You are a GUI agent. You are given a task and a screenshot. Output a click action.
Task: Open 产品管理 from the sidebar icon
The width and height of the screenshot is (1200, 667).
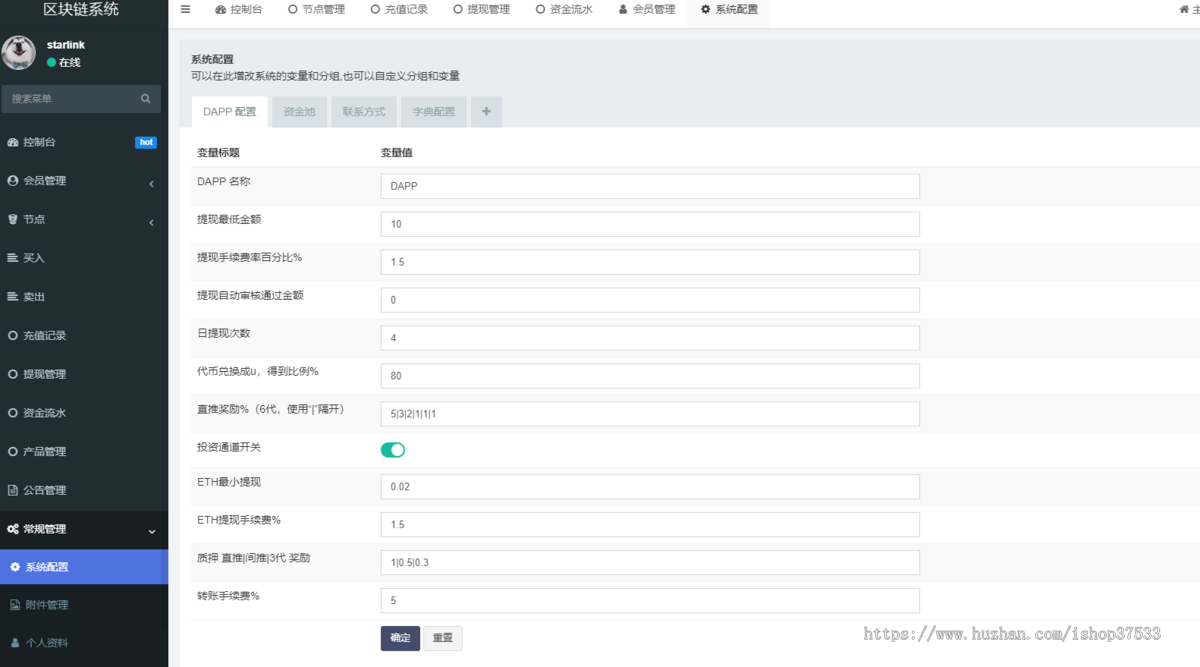11,451
